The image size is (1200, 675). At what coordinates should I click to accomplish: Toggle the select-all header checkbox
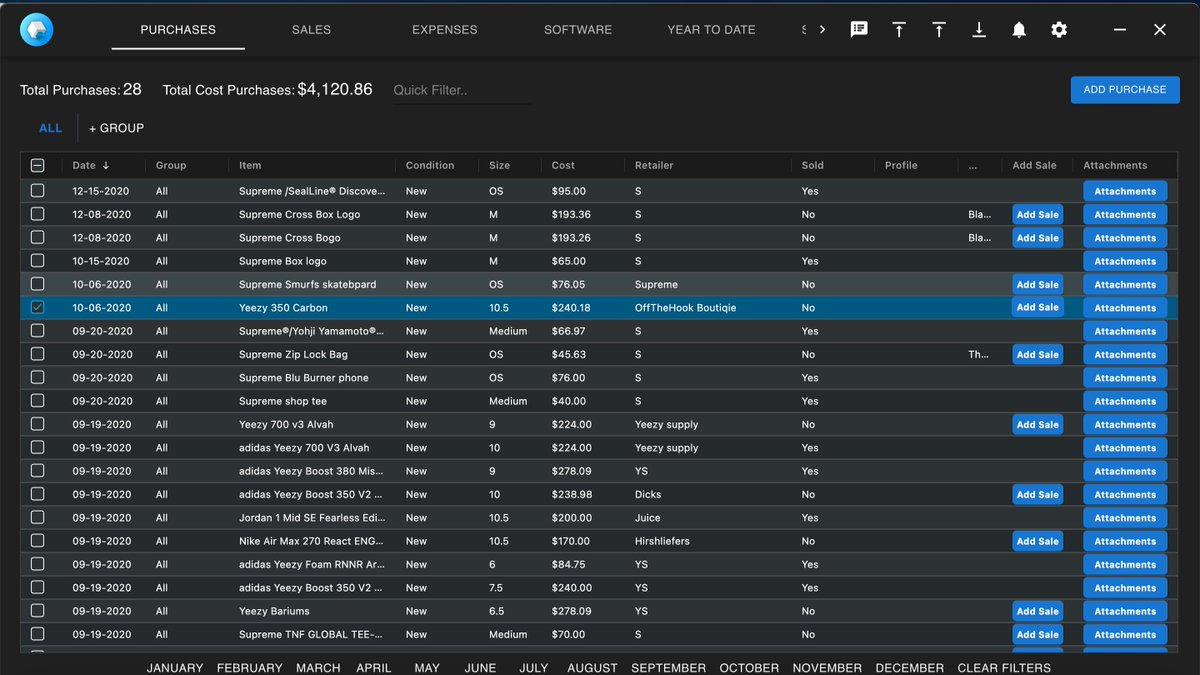click(38, 166)
